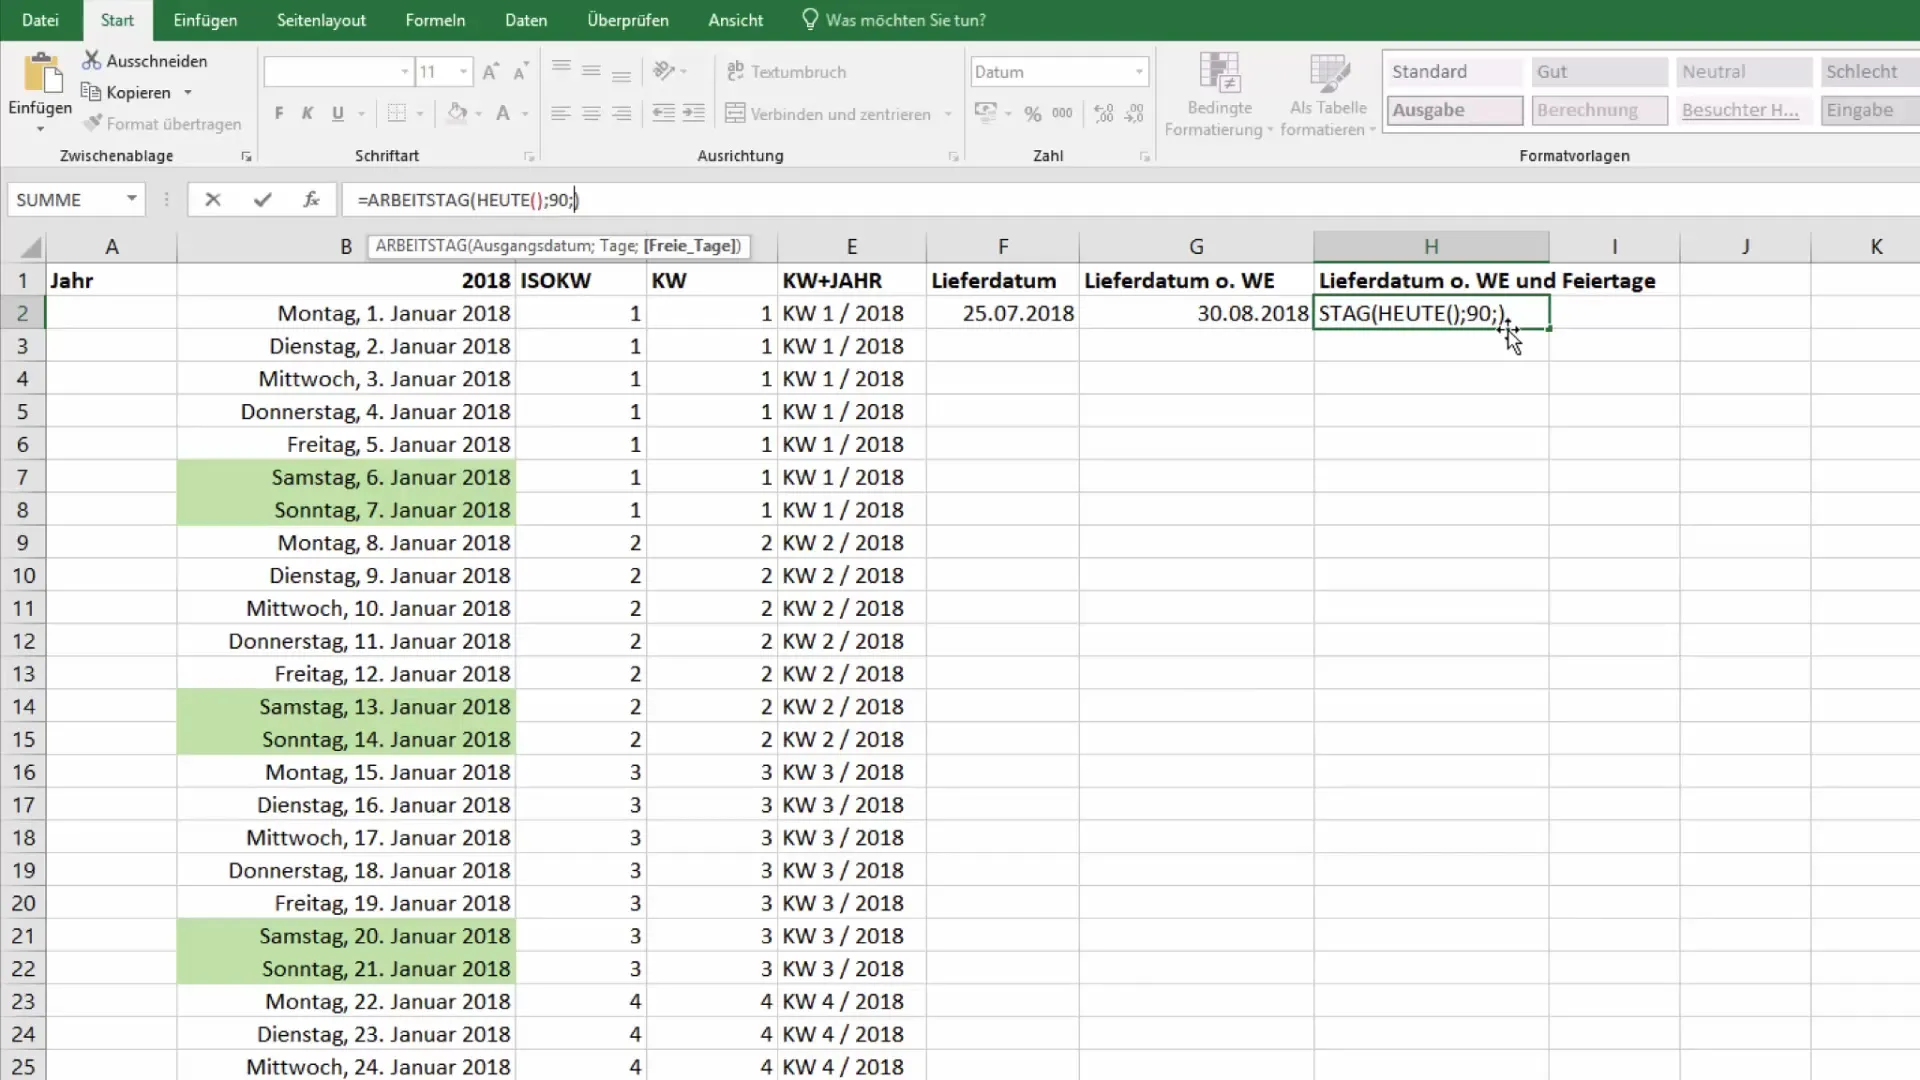
Task: Confirm formula entry checkmark
Action: (x=262, y=200)
